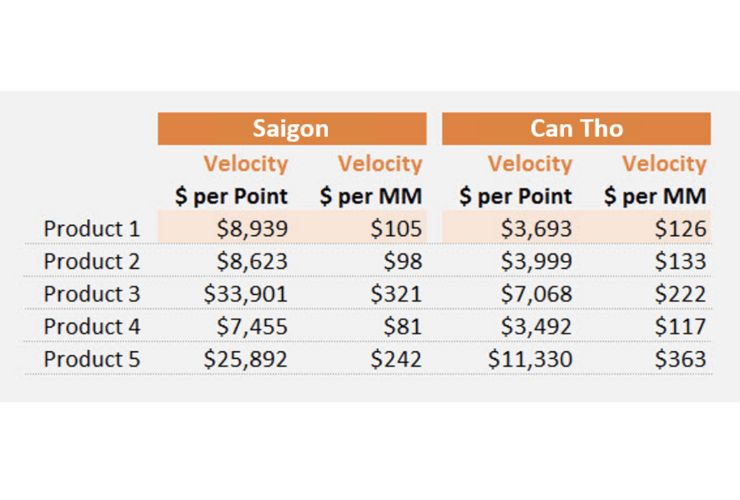The image size is (740, 500).
Task: Select the $25,892 cell for Product 5
Action: 245,359
